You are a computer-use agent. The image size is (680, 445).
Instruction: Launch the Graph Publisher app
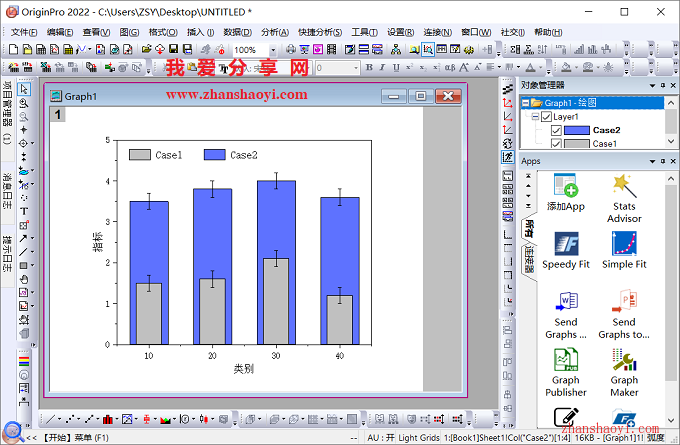[566, 373]
